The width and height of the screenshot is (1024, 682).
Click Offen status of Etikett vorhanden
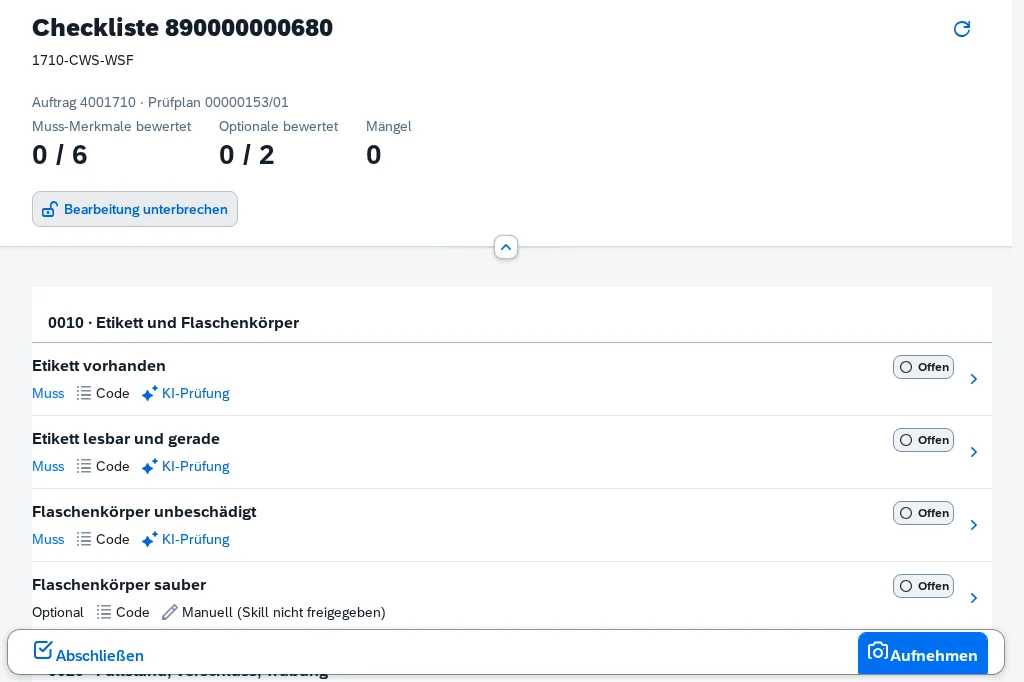(x=923, y=367)
